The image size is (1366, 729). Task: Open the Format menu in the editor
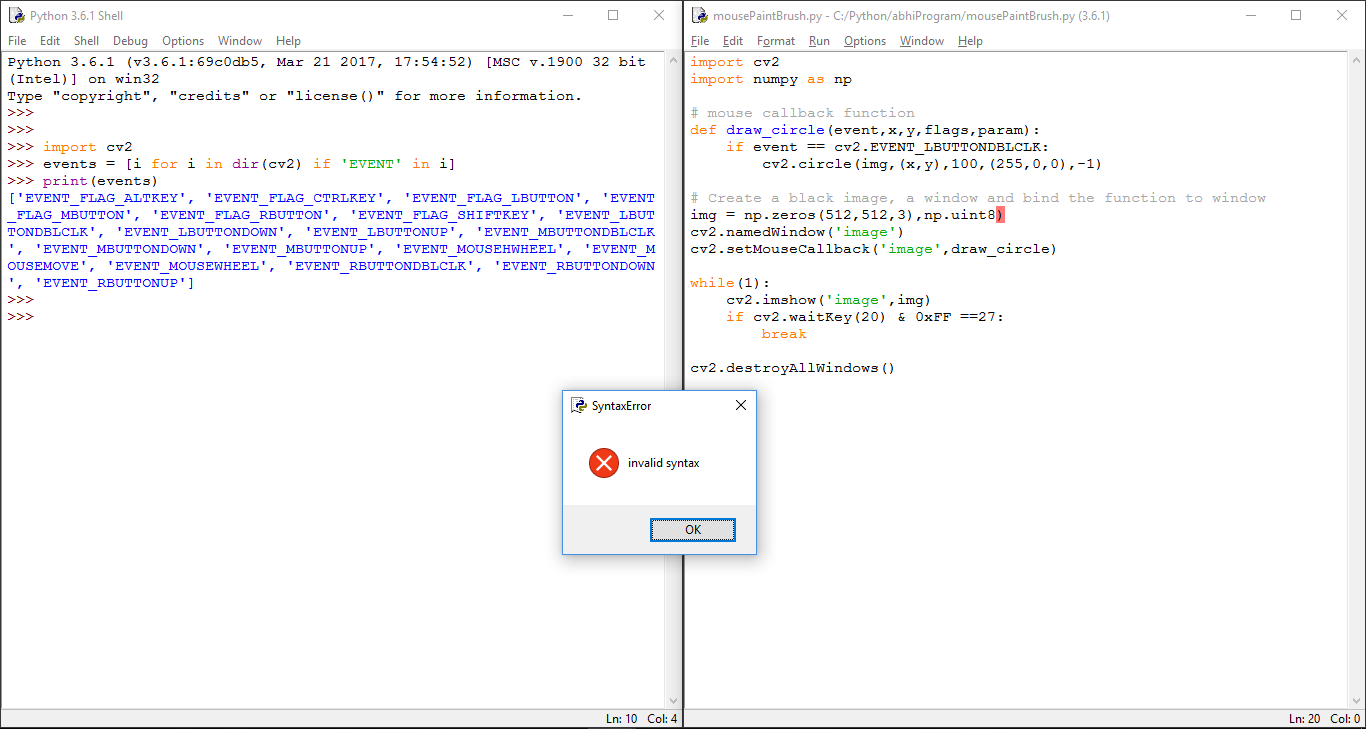(x=776, y=41)
